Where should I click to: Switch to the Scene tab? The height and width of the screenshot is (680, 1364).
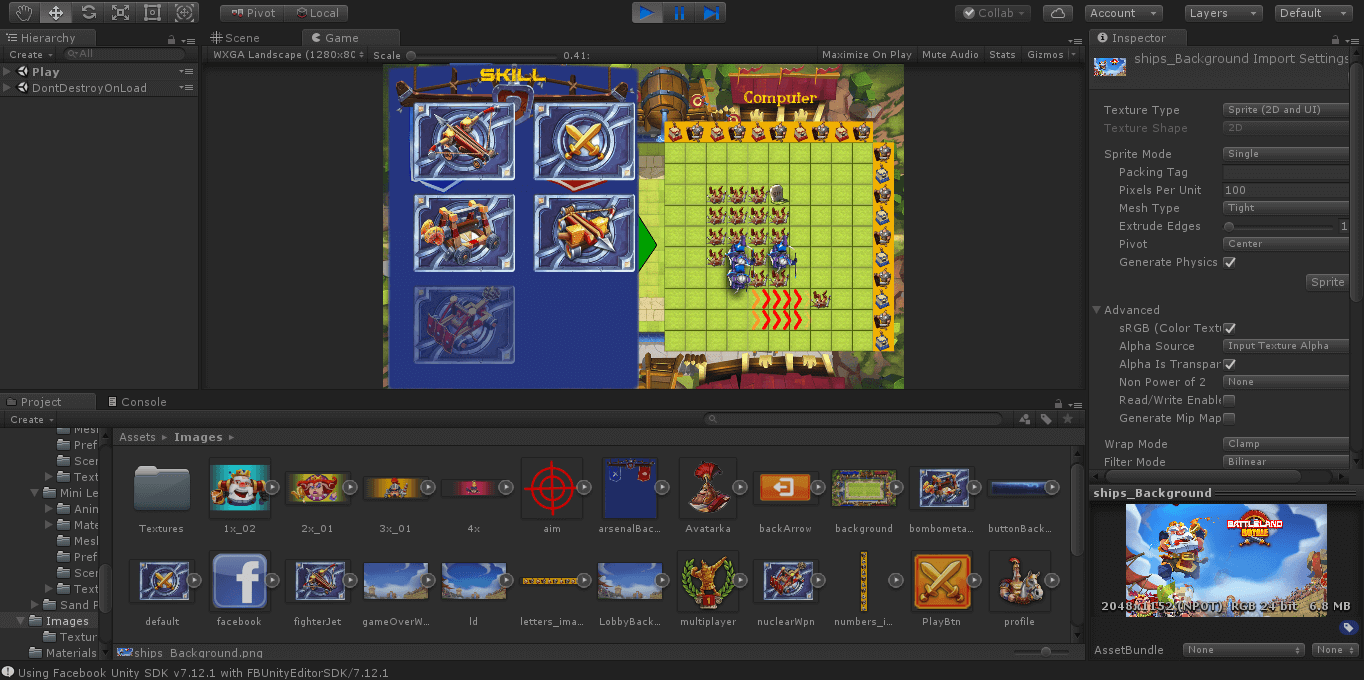[x=236, y=38]
